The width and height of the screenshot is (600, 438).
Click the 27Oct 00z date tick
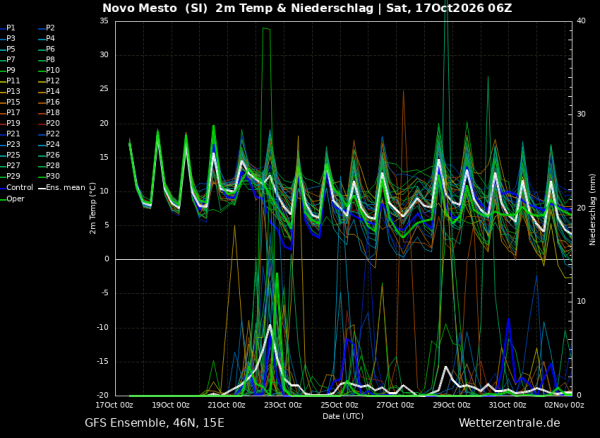(x=395, y=405)
